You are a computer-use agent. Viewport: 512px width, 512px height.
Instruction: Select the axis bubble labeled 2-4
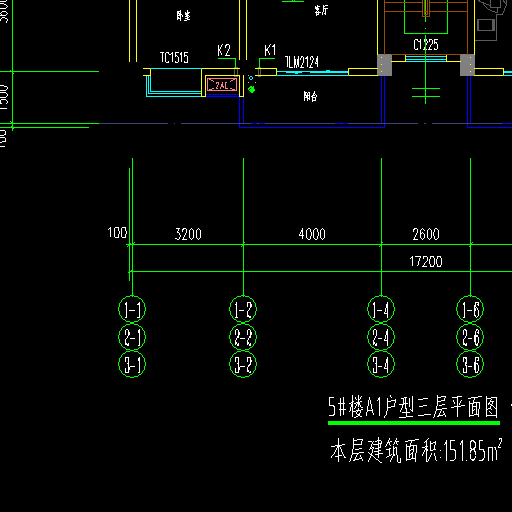click(x=381, y=337)
